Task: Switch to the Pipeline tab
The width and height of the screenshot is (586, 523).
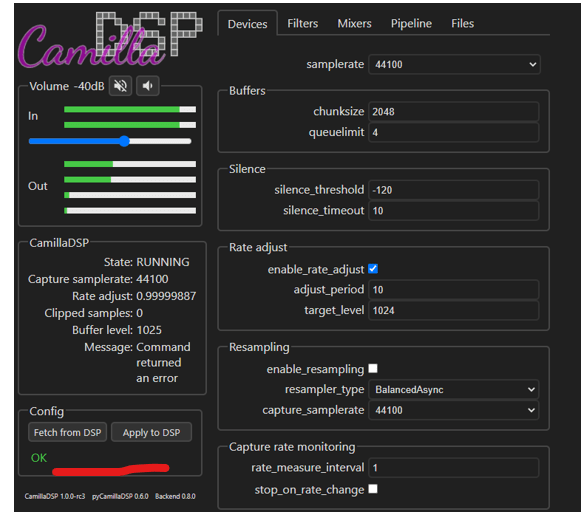Action: click(411, 24)
